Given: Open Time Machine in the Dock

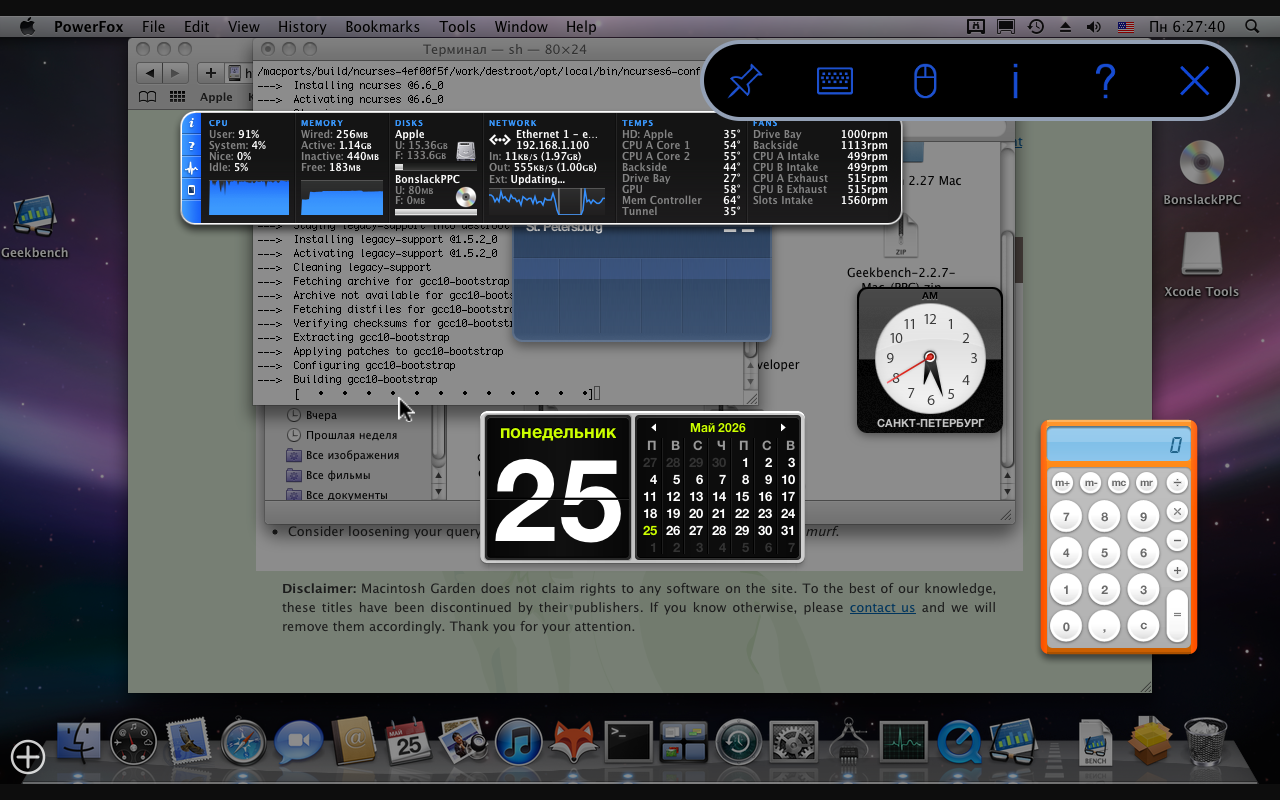Looking at the screenshot, I should 738,744.
